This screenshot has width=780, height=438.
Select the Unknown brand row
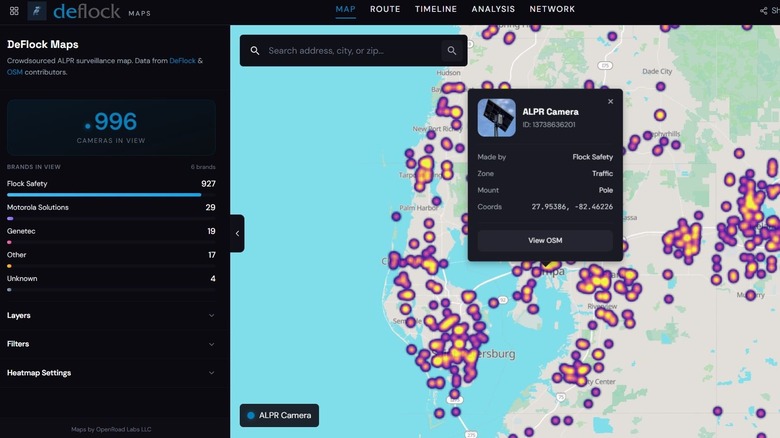tap(111, 283)
